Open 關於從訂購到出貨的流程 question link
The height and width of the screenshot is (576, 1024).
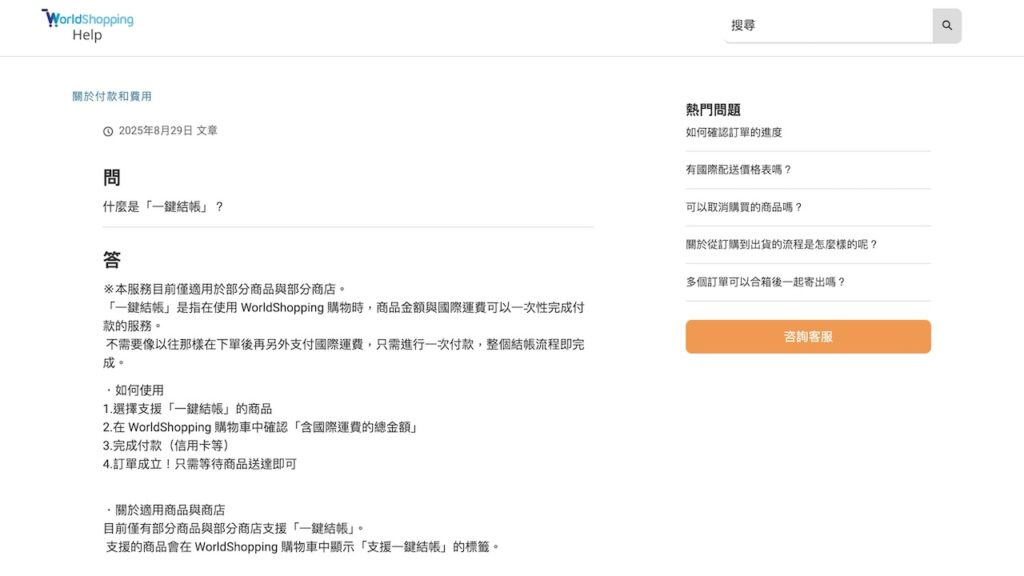pos(782,244)
